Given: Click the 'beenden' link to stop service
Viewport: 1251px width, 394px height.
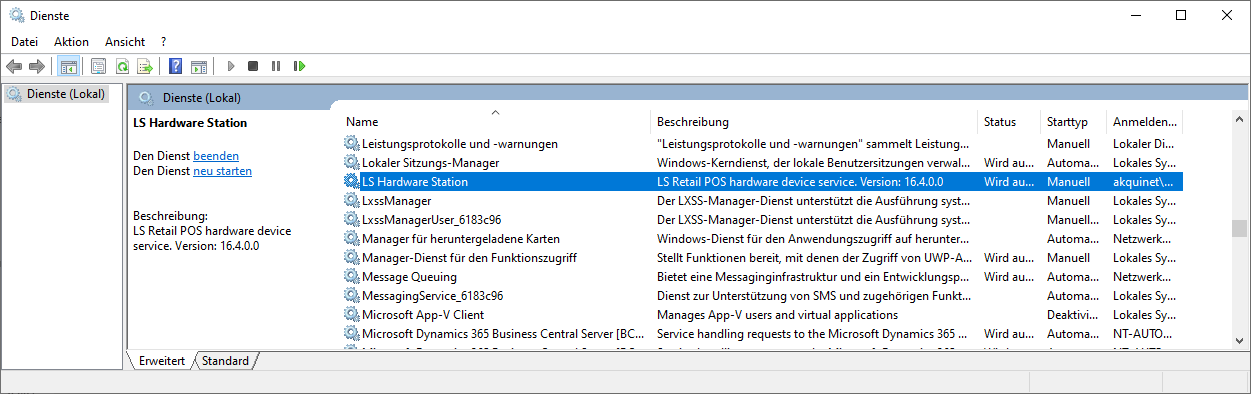Looking at the screenshot, I should 216,156.
